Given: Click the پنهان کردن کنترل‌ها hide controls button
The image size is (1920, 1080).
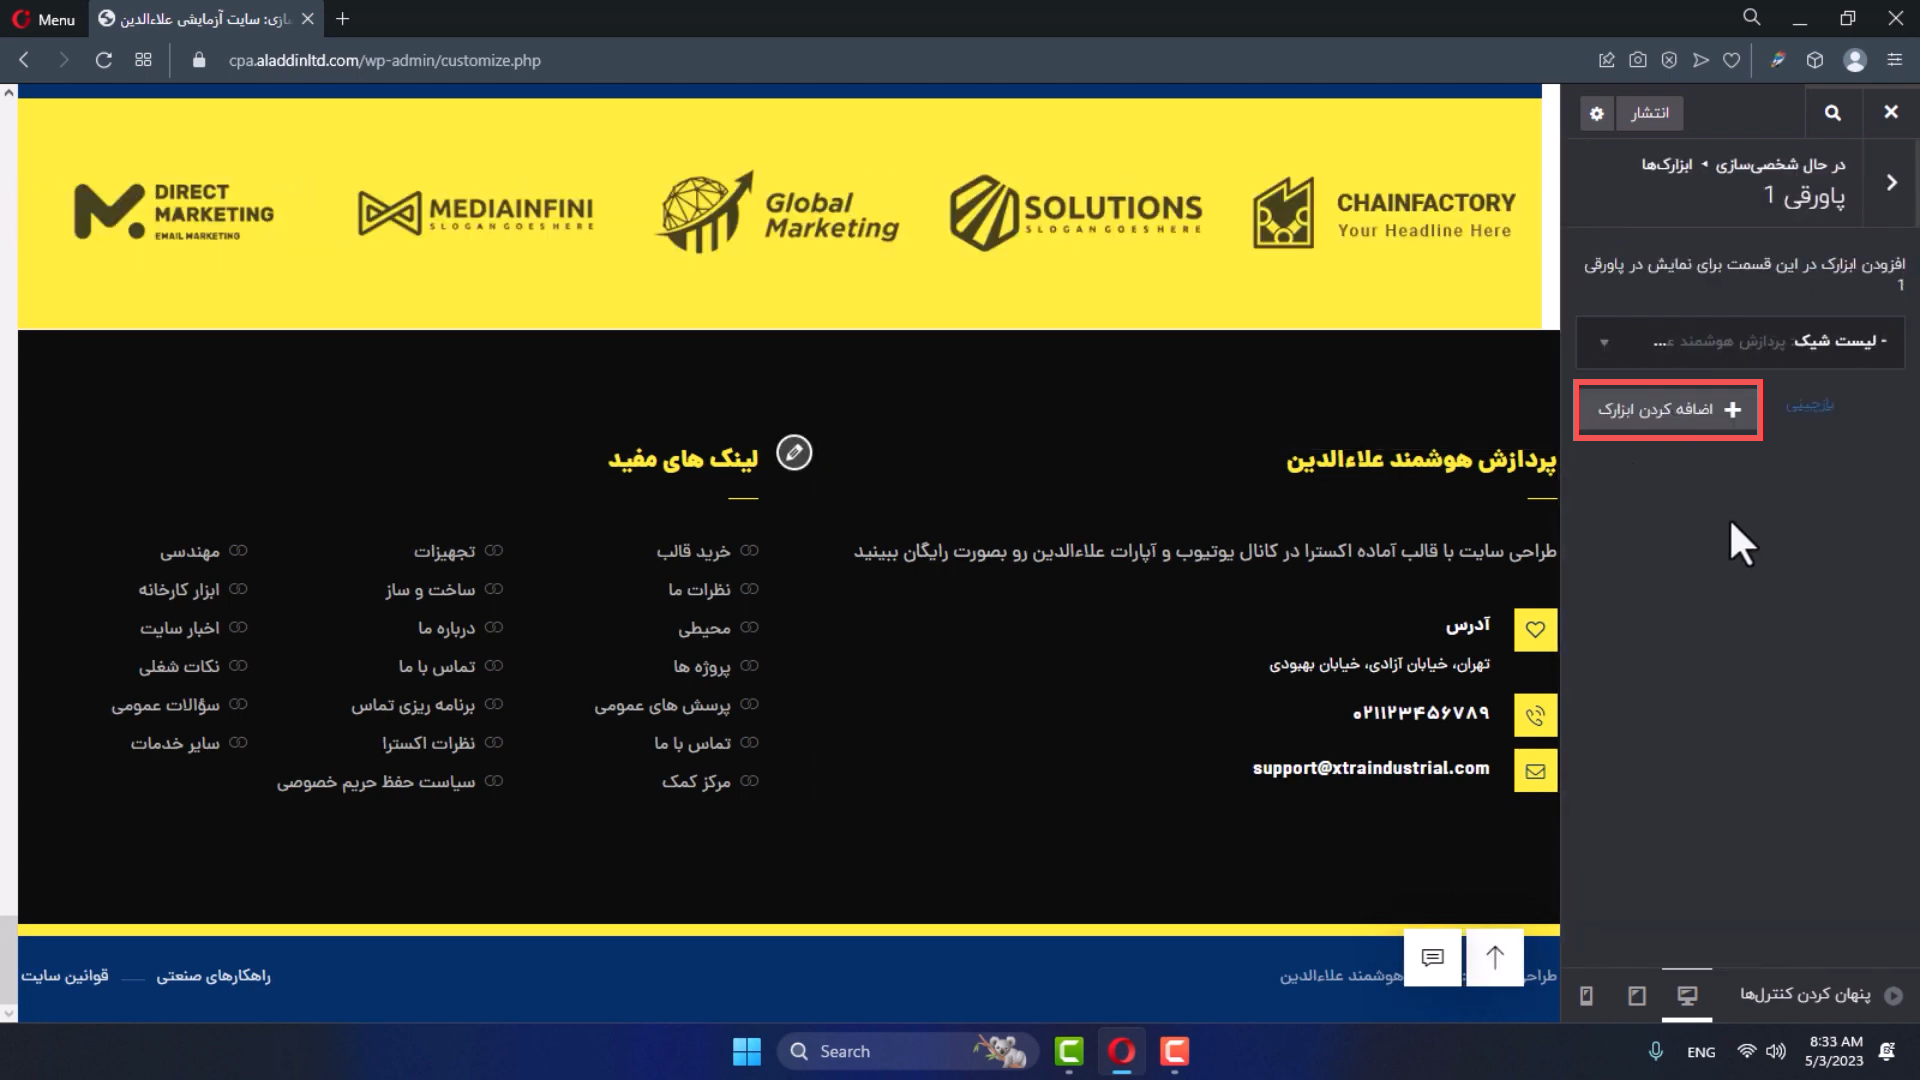Looking at the screenshot, I should 1820,995.
